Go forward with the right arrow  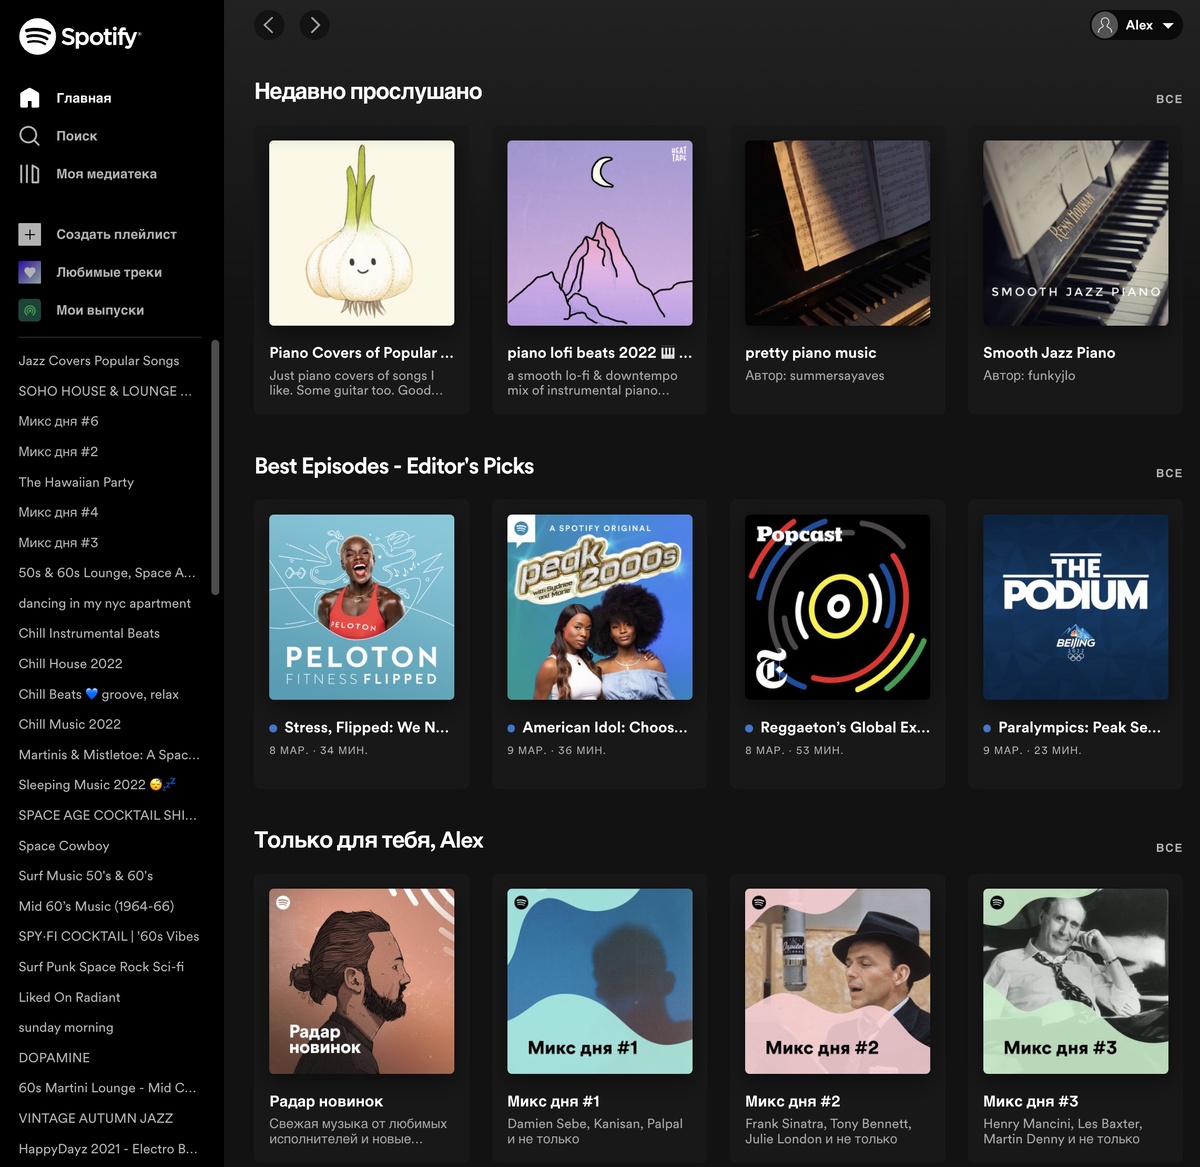coord(314,25)
